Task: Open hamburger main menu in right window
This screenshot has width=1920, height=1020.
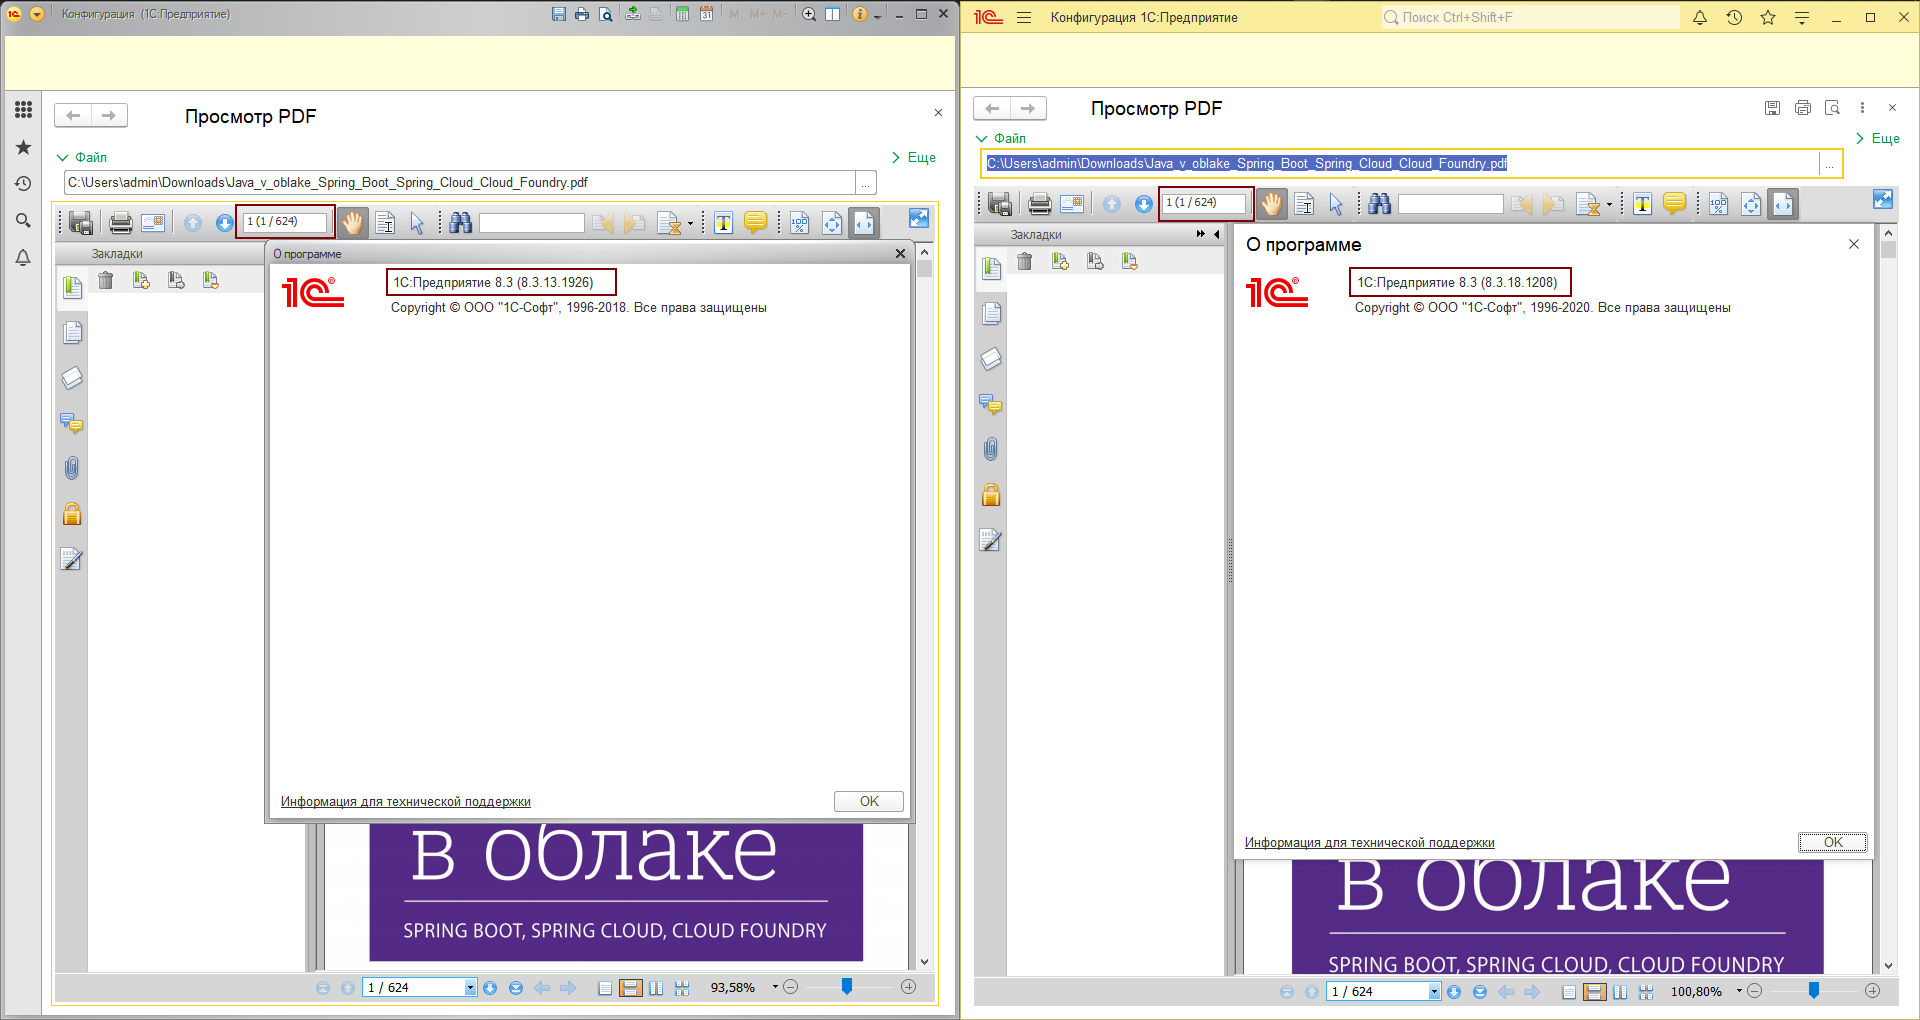Action: coord(1024,17)
